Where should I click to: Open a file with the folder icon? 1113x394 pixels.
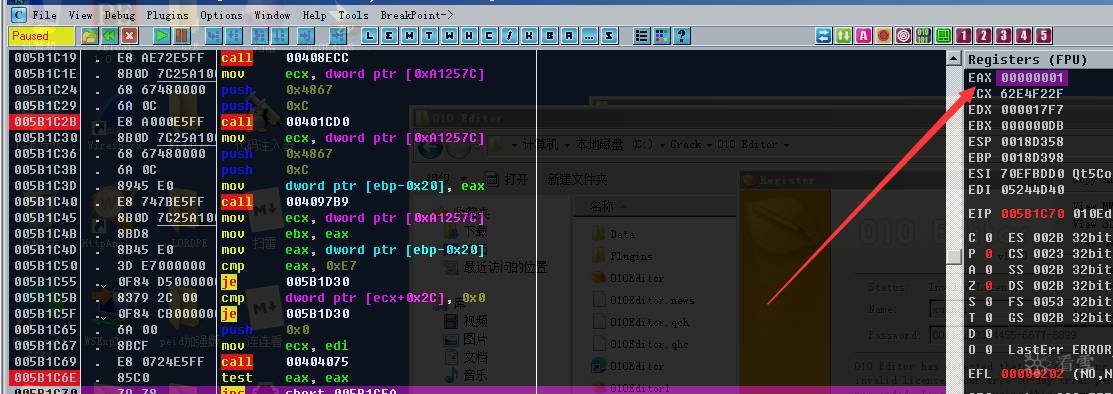89,35
